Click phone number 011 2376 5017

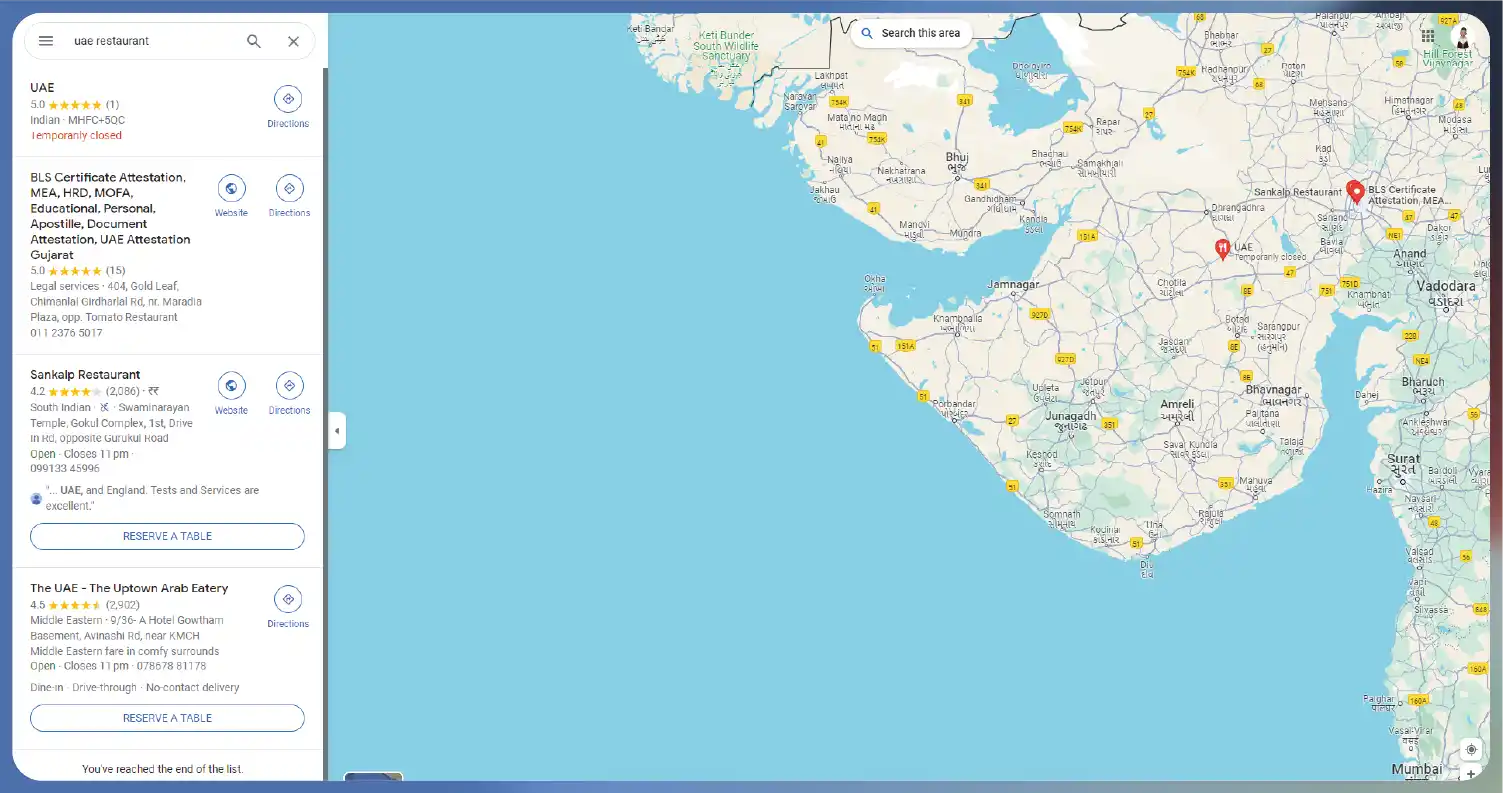(x=66, y=333)
